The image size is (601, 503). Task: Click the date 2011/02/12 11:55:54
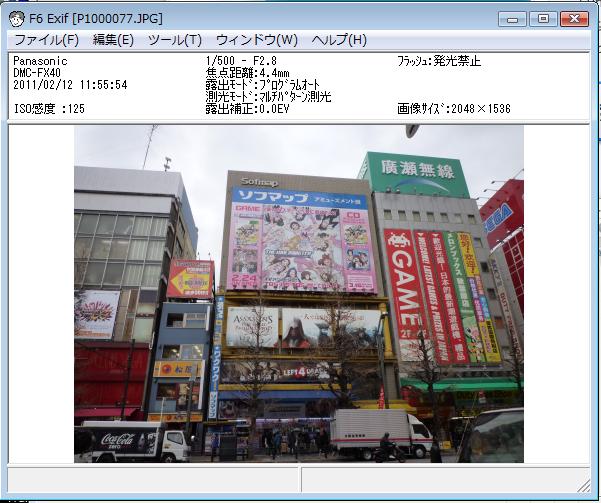coord(70,85)
